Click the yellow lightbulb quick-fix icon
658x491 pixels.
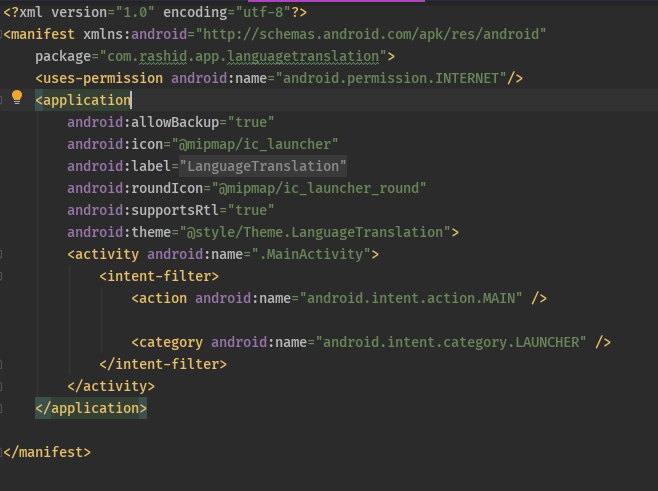pyautogui.click(x=17, y=97)
